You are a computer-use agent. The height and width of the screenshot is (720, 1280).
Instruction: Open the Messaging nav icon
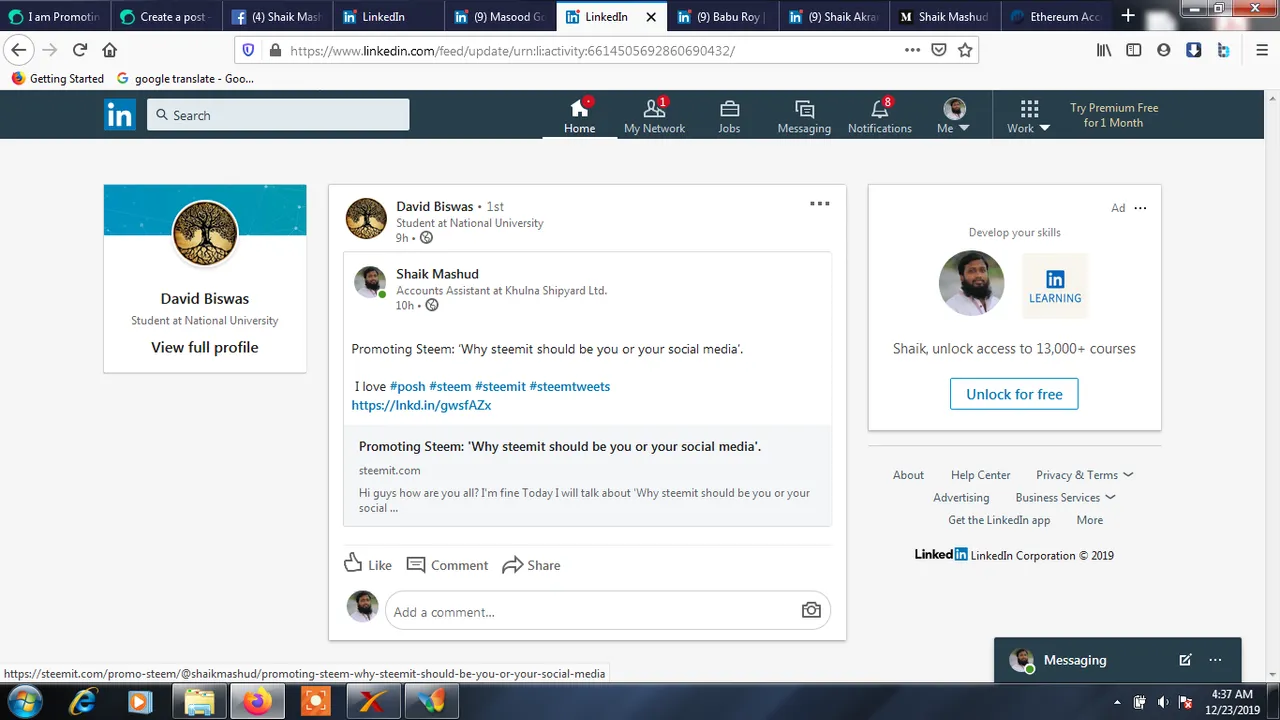coord(804,109)
